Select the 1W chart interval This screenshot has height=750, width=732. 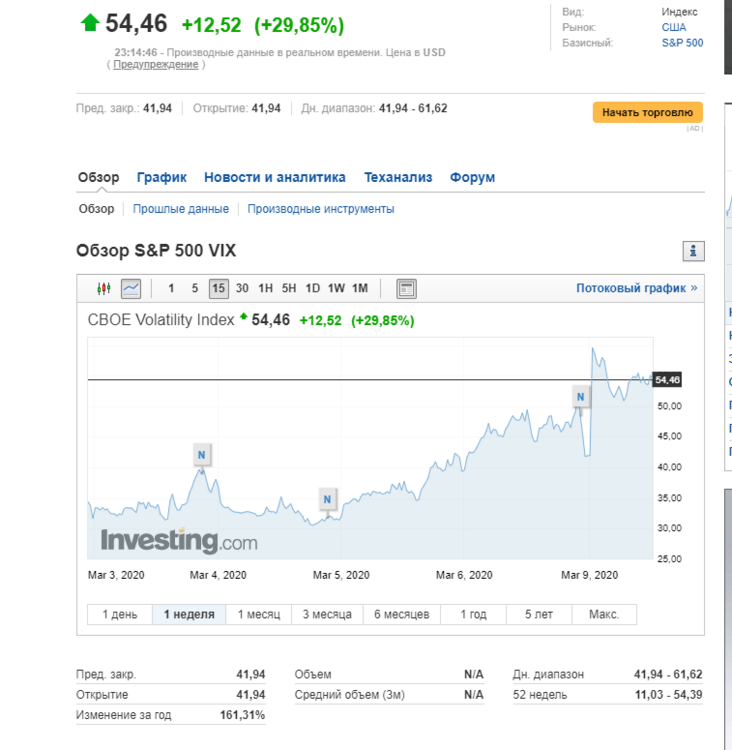coord(336,288)
